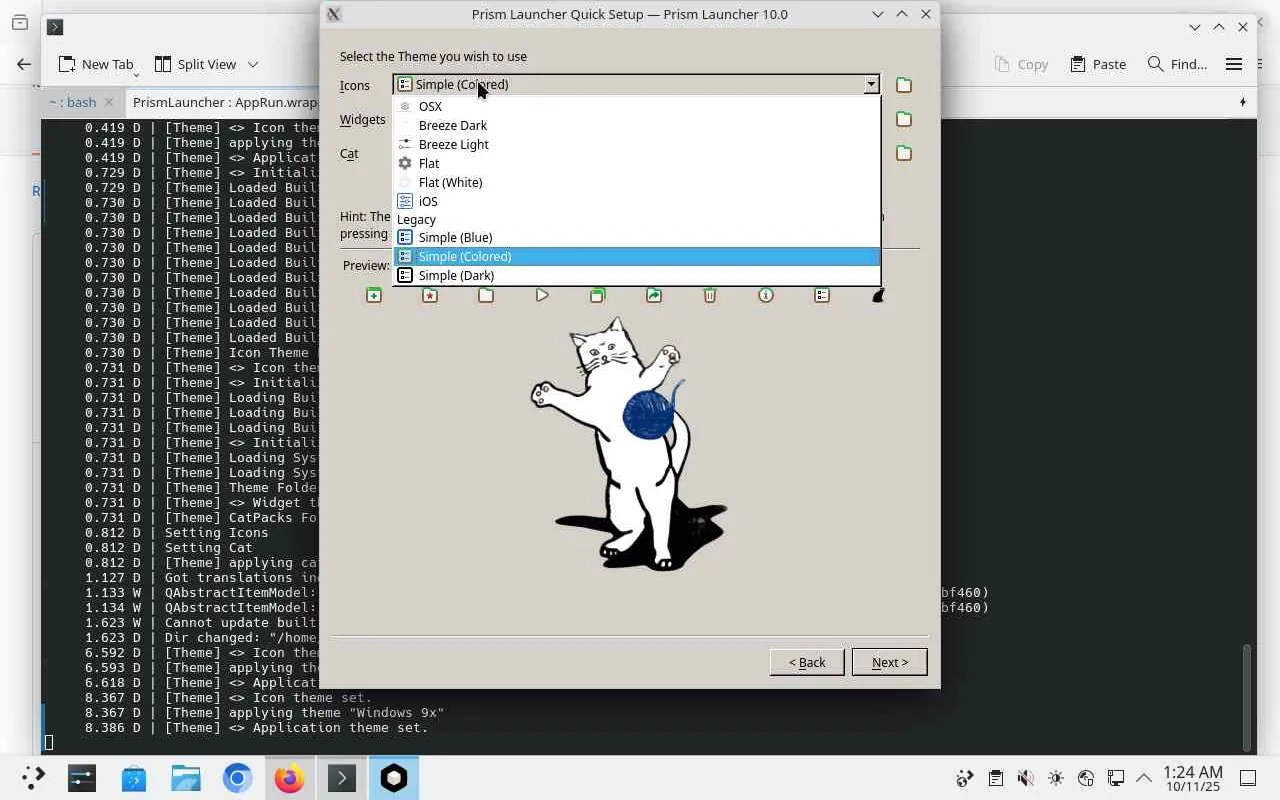Select the highlighted Simple (Colored) entry
The height and width of the screenshot is (800, 1280).
636,256
